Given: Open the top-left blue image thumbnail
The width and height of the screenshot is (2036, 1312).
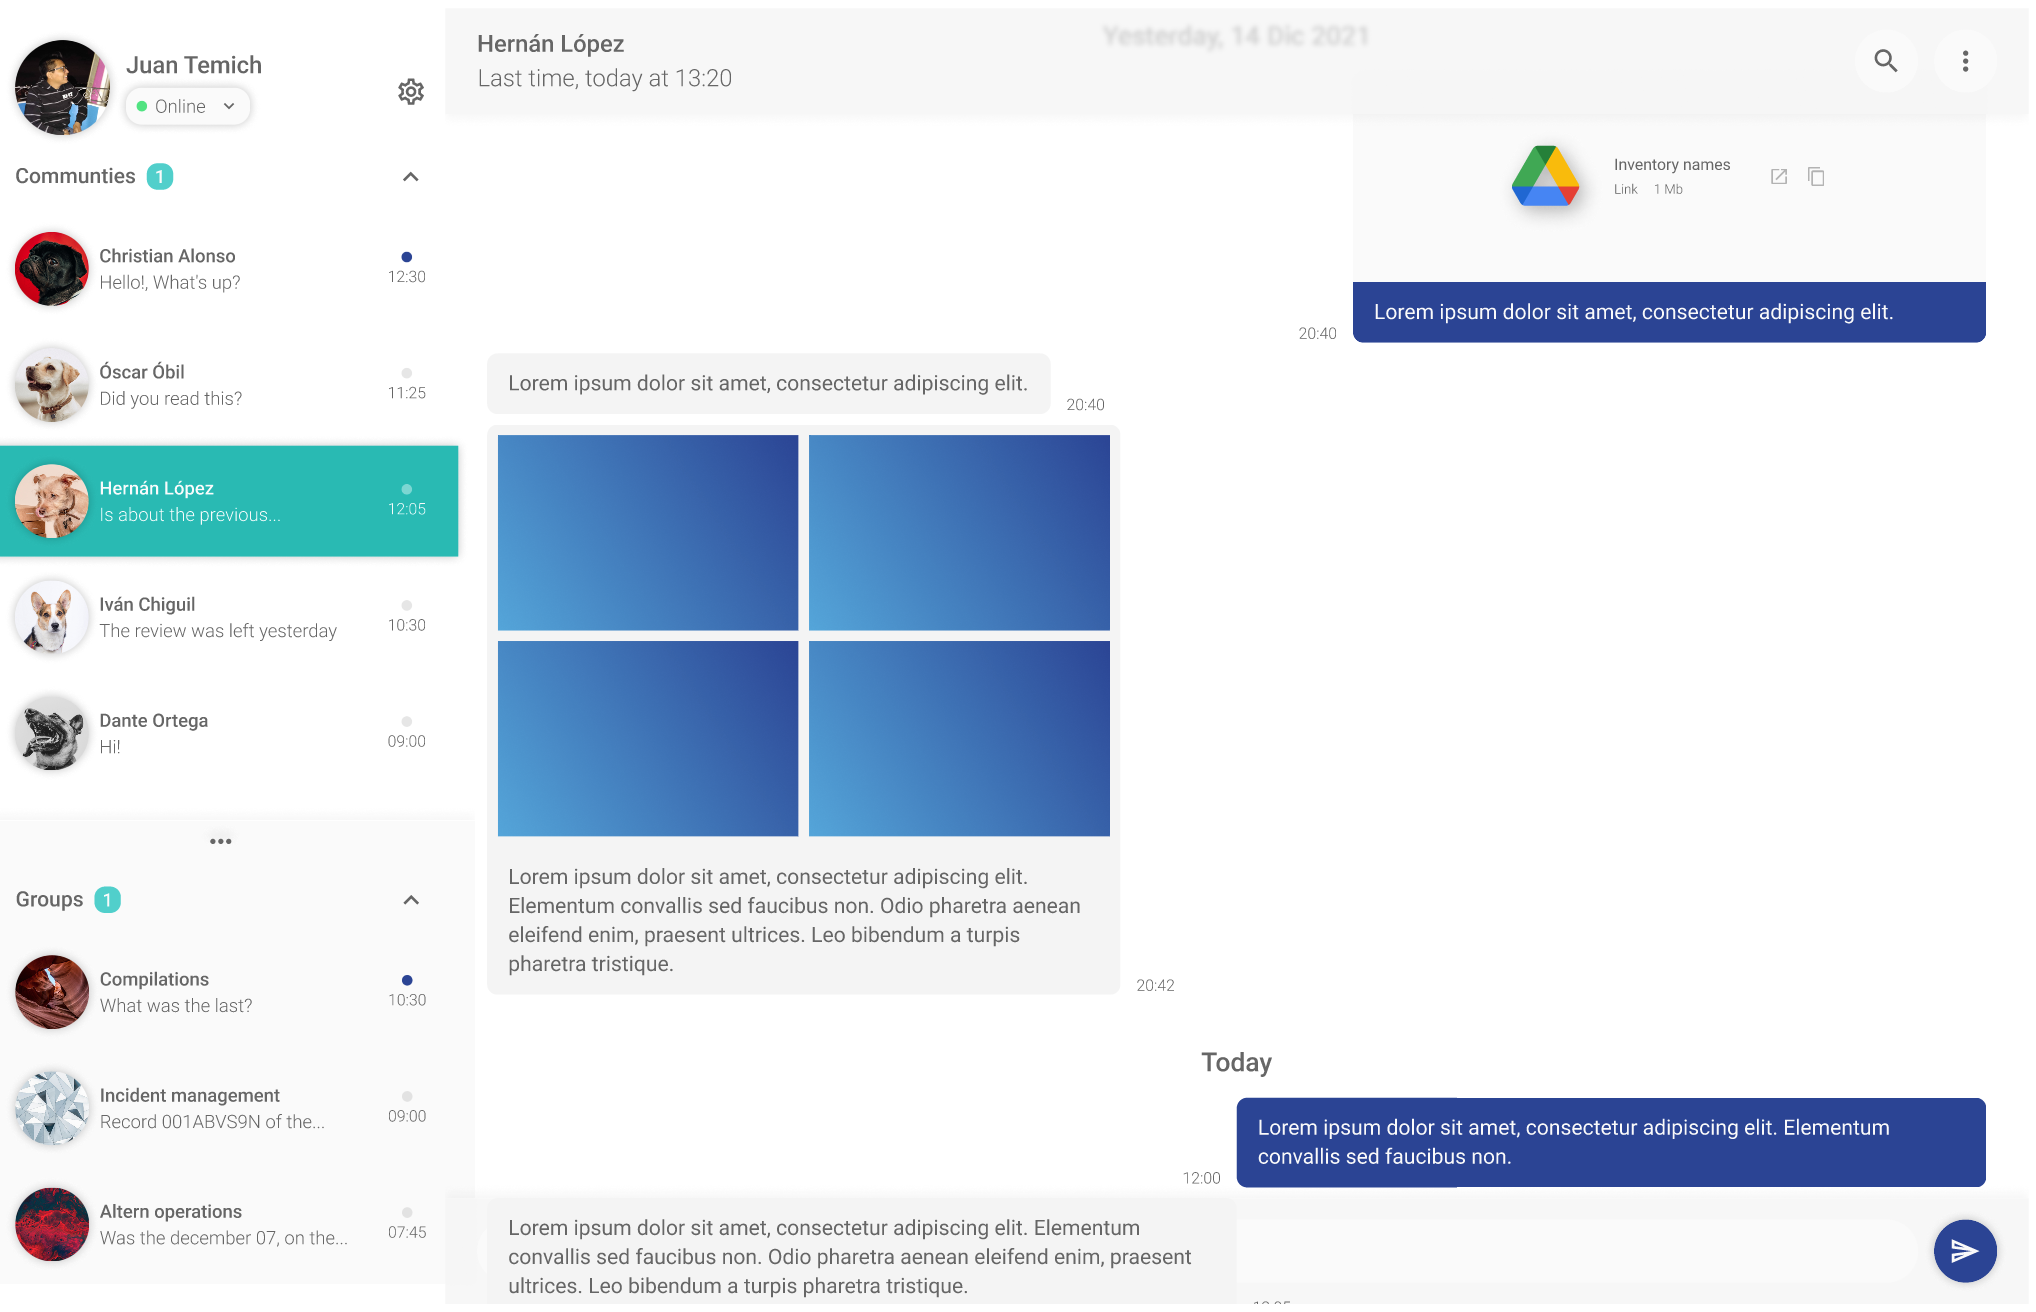Looking at the screenshot, I should (647, 532).
